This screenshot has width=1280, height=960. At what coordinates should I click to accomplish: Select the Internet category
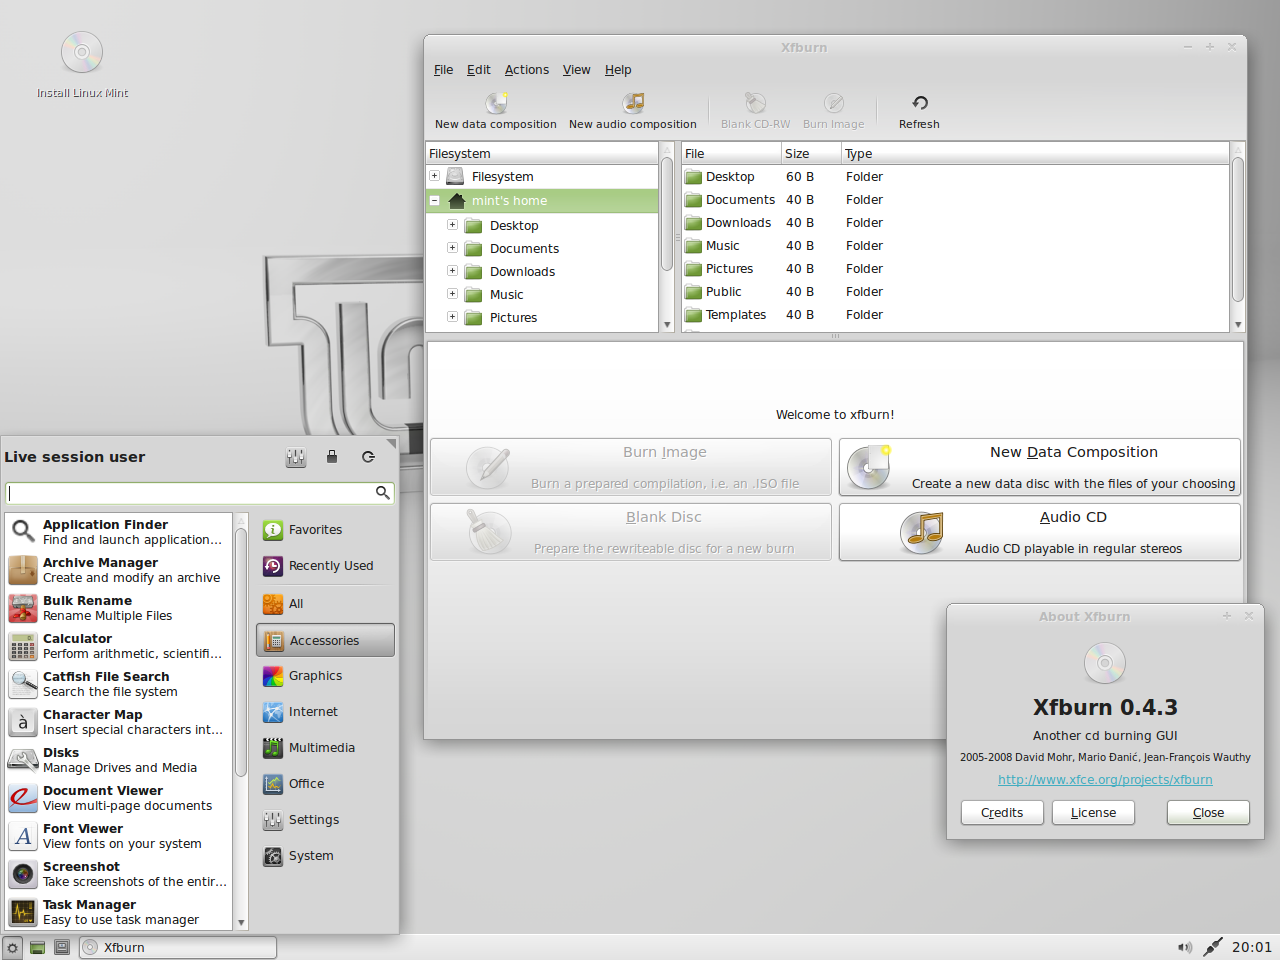click(325, 712)
